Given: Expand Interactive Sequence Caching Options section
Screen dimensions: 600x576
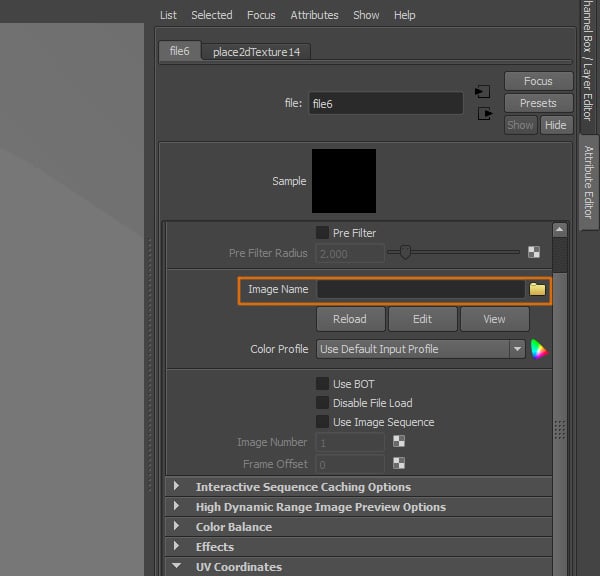Looking at the screenshot, I should pyautogui.click(x=177, y=487).
